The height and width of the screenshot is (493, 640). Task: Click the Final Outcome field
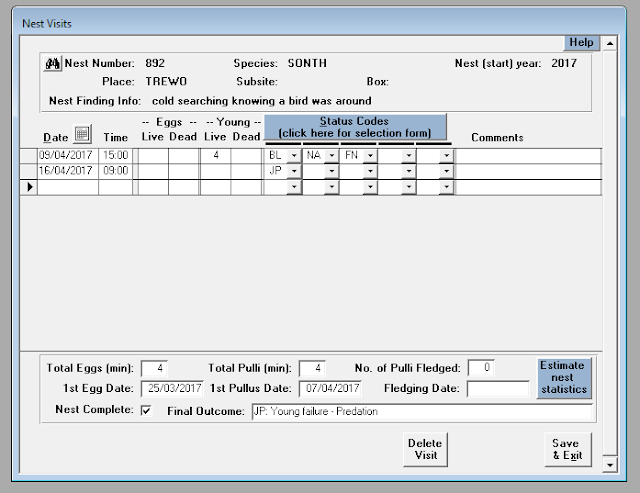pyautogui.click(x=422, y=411)
